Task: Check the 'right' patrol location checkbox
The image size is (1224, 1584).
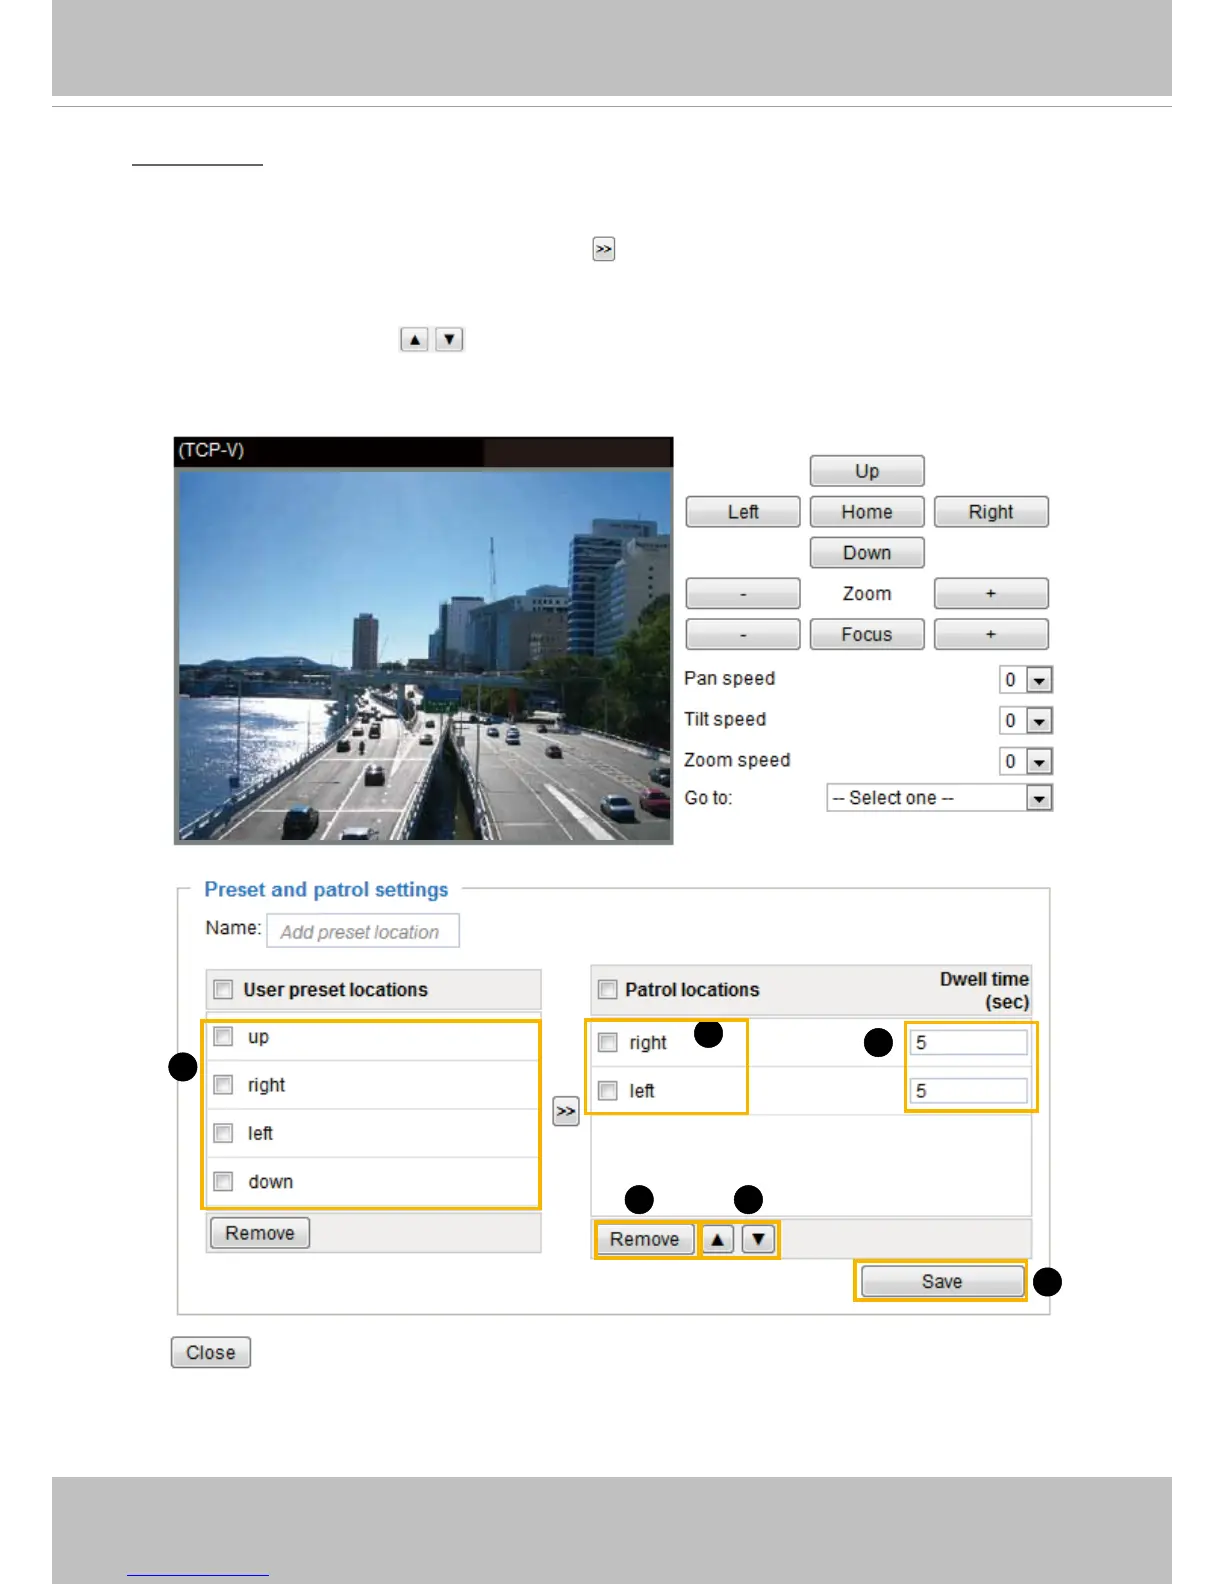Action: (x=607, y=1043)
